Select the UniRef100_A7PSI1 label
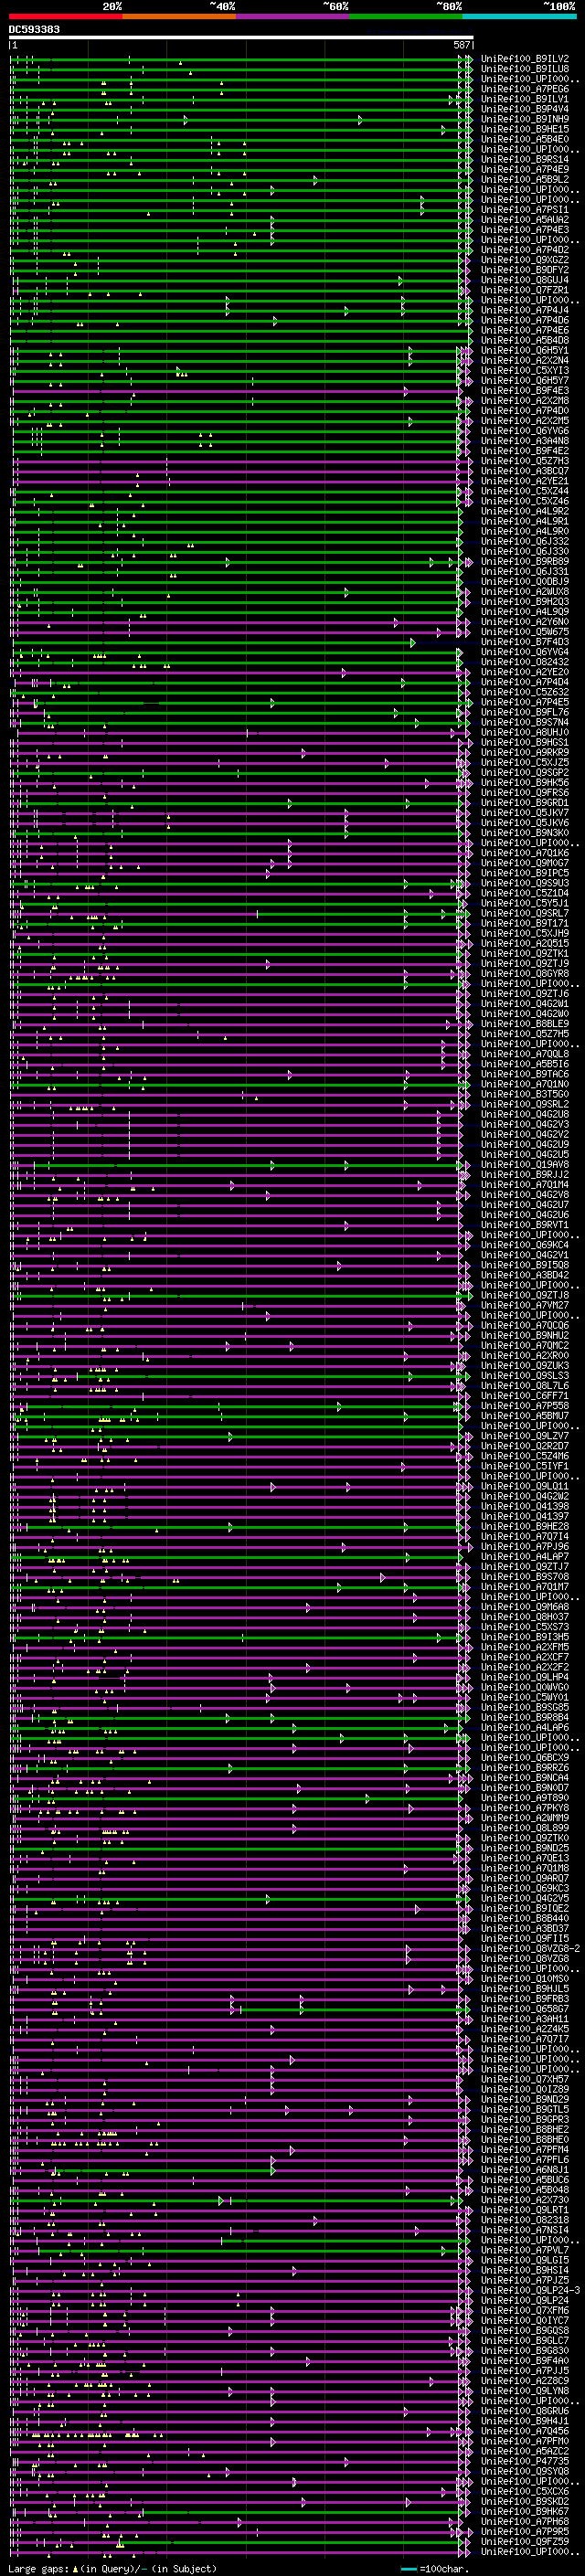Screen dimensions: 585x2576 click(x=525, y=210)
